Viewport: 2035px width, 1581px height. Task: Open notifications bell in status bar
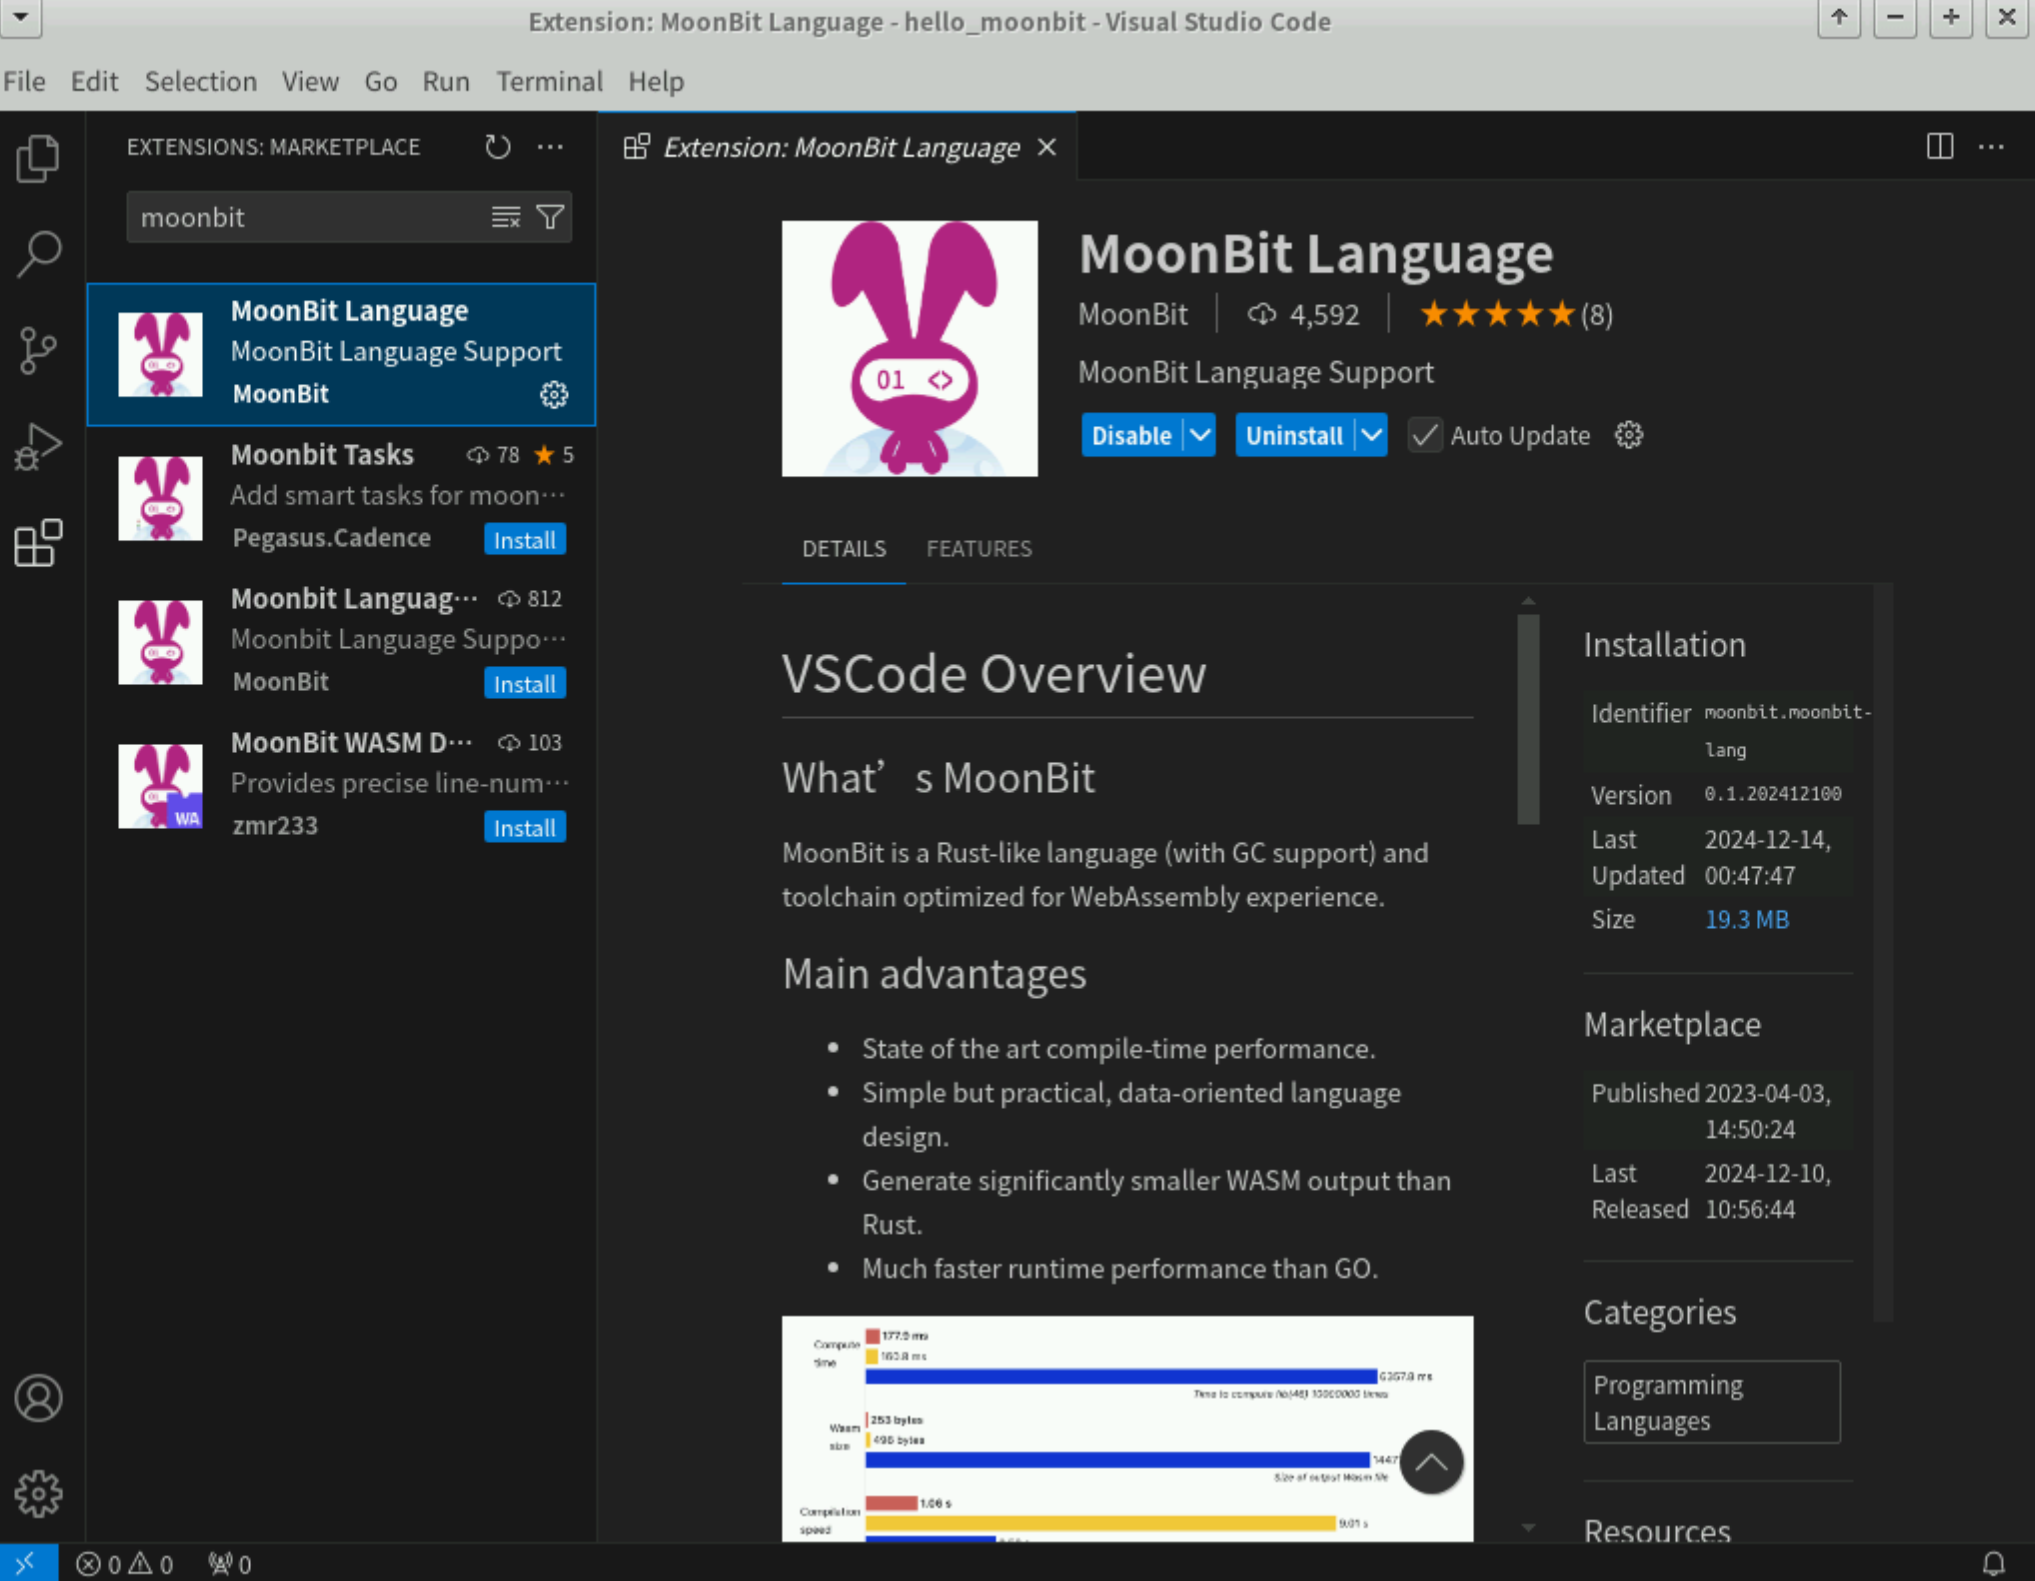(1993, 1563)
